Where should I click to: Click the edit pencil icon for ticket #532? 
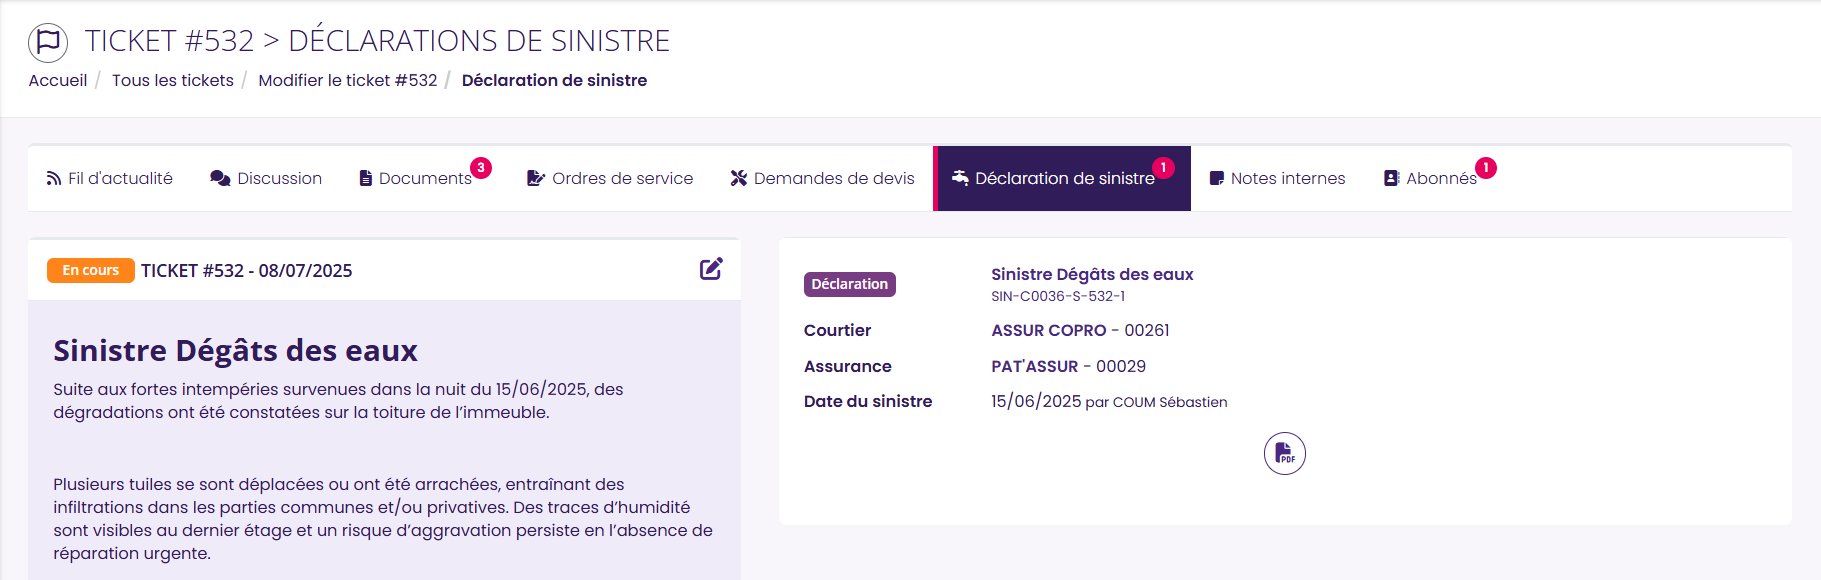711,269
